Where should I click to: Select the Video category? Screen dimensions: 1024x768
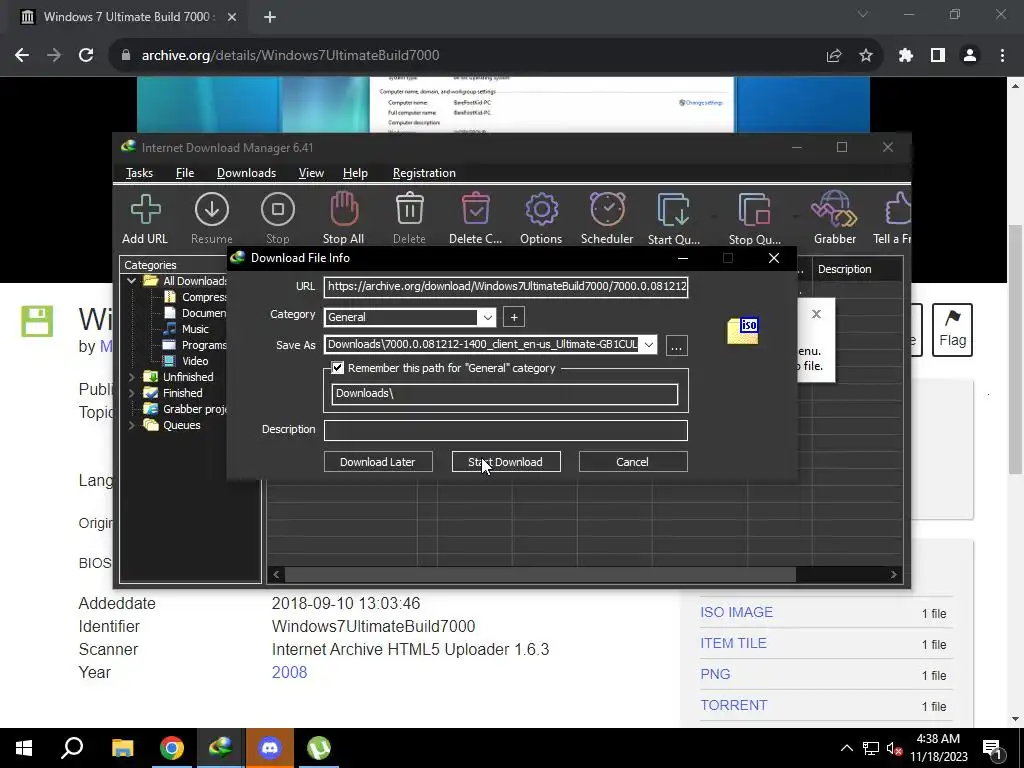point(195,361)
